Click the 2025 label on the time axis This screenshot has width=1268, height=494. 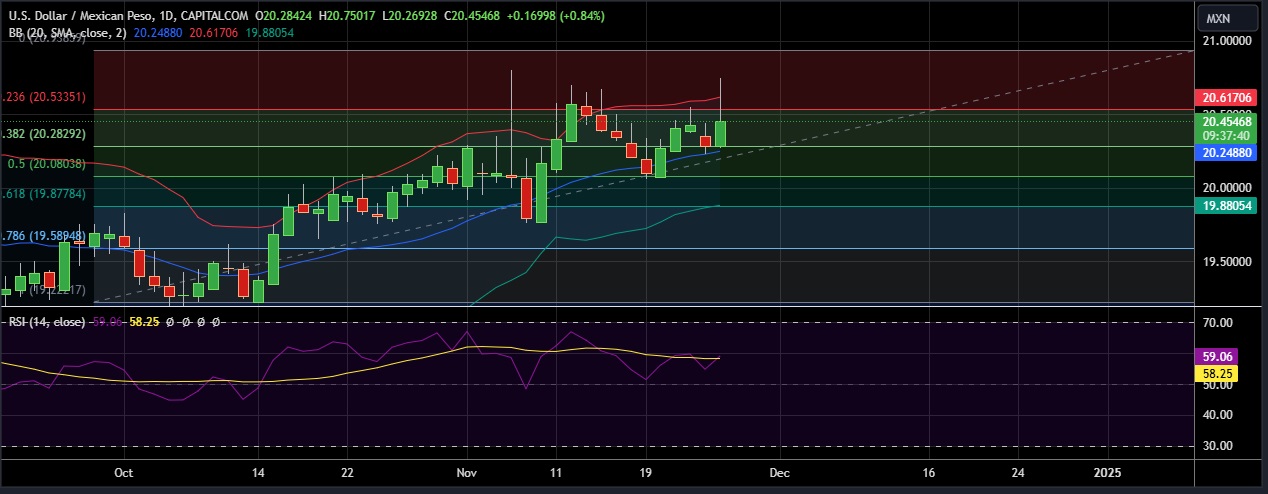click(x=1107, y=471)
